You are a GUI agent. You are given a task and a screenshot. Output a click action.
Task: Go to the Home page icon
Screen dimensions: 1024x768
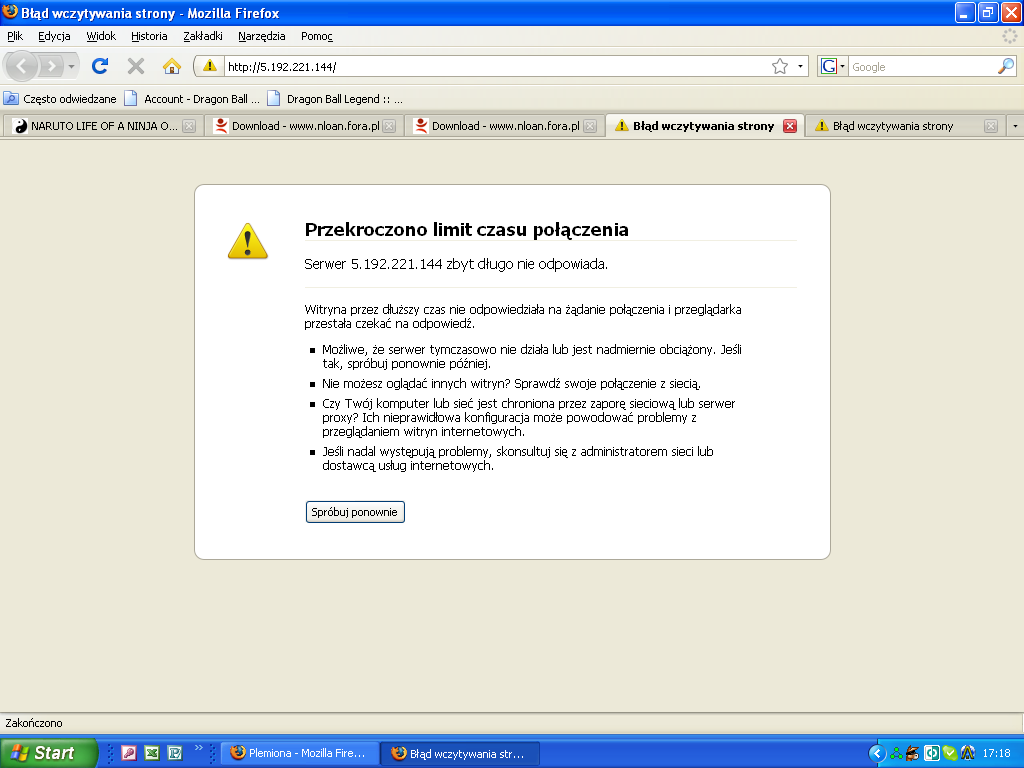tap(172, 66)
